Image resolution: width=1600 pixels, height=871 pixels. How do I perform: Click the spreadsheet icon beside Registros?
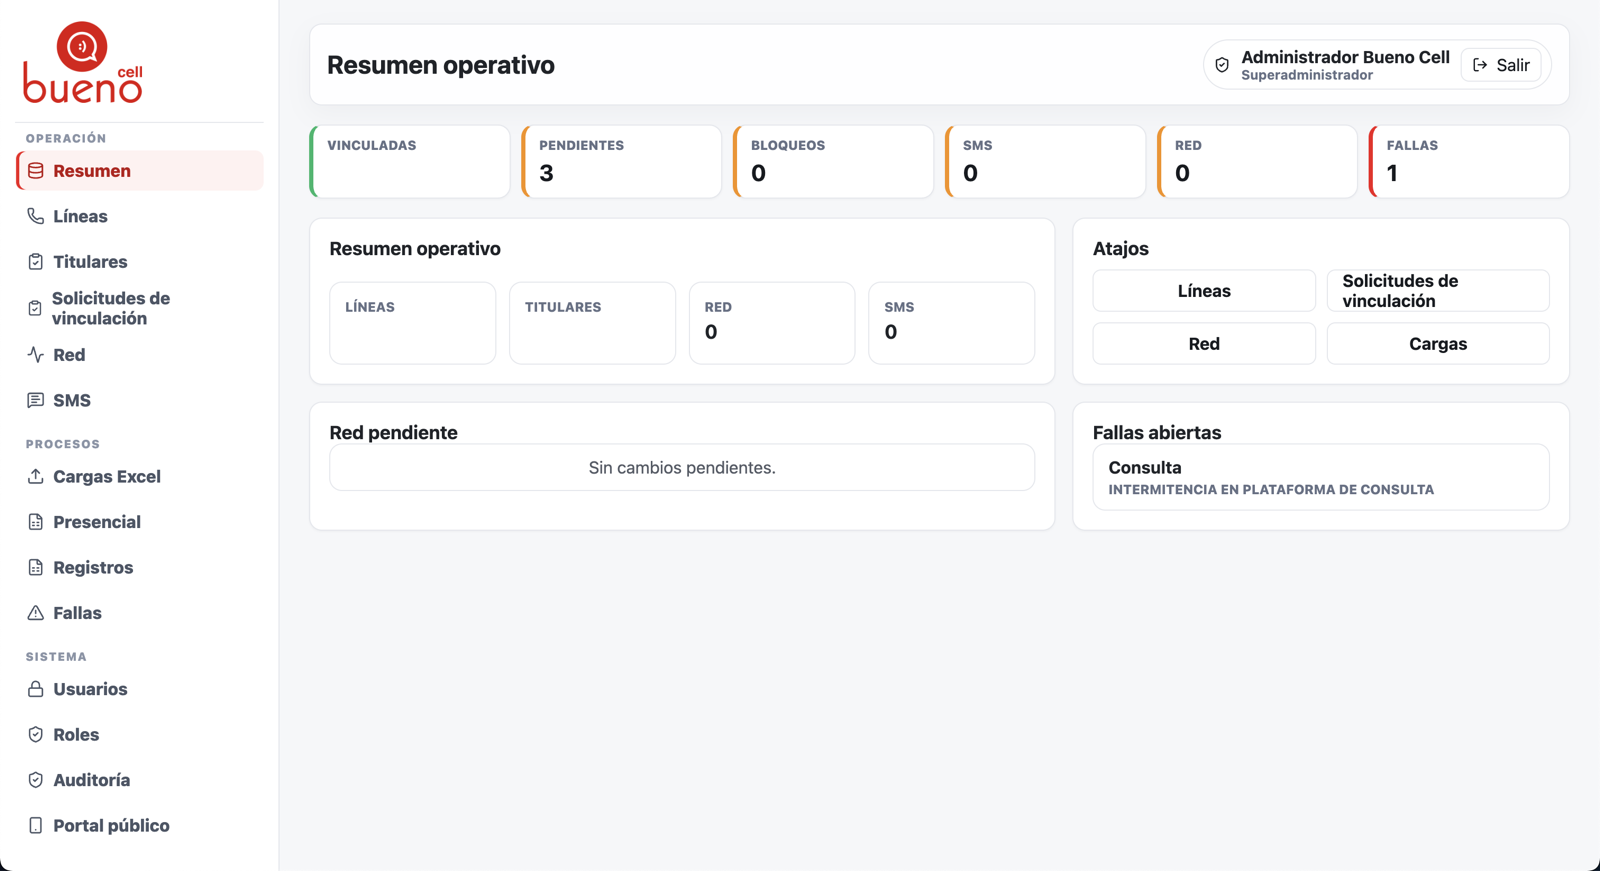click(x=36, y=568)
